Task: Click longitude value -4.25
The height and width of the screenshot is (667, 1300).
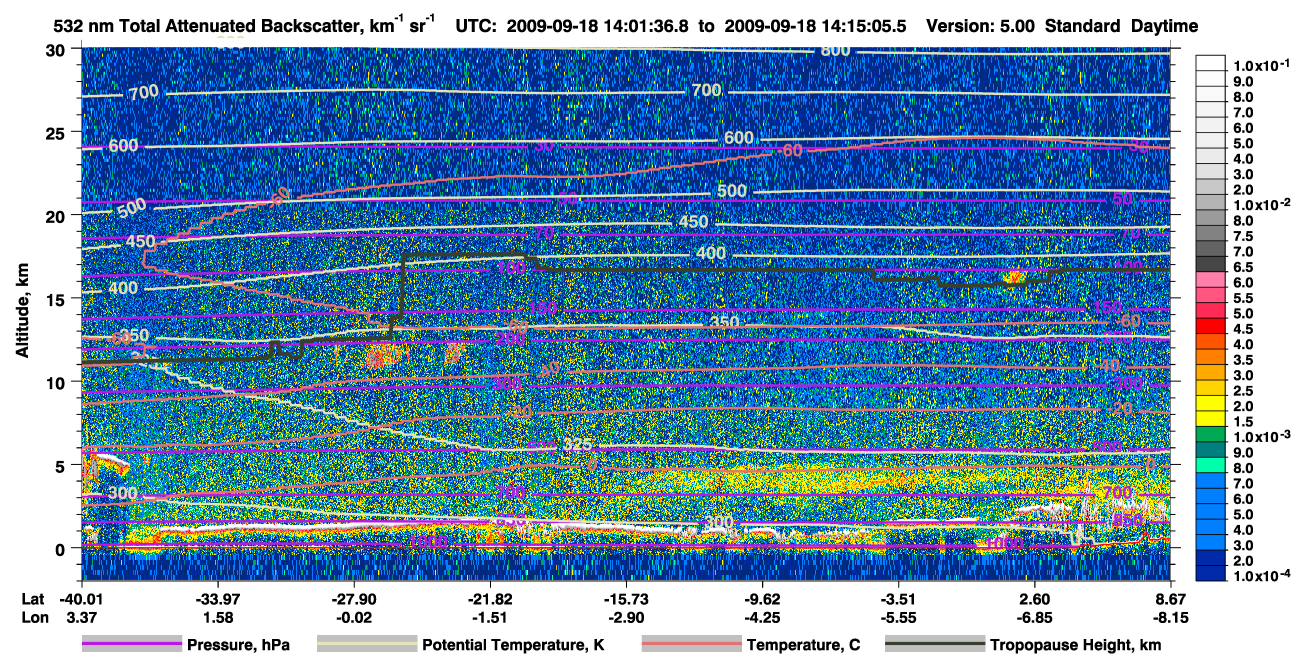Action: 763,617
